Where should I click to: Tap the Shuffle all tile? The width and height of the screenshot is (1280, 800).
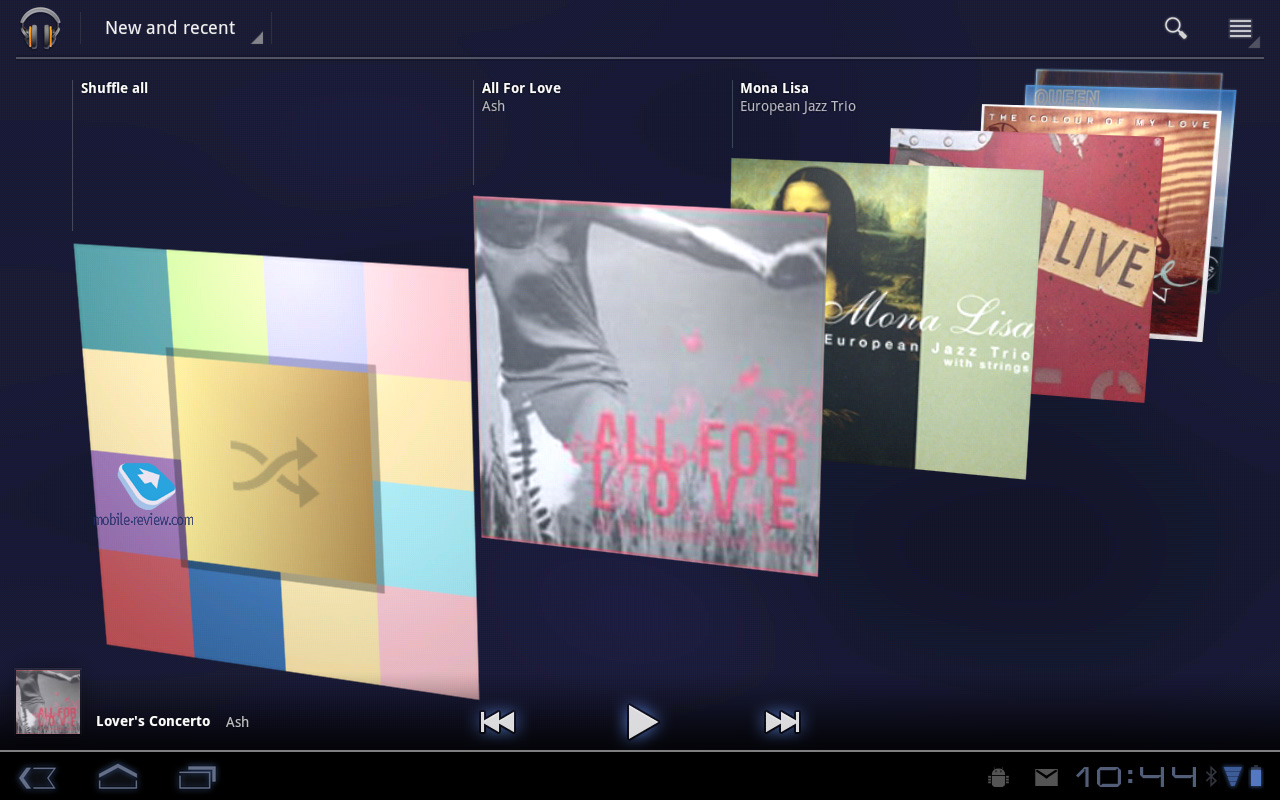pos(277,470)
